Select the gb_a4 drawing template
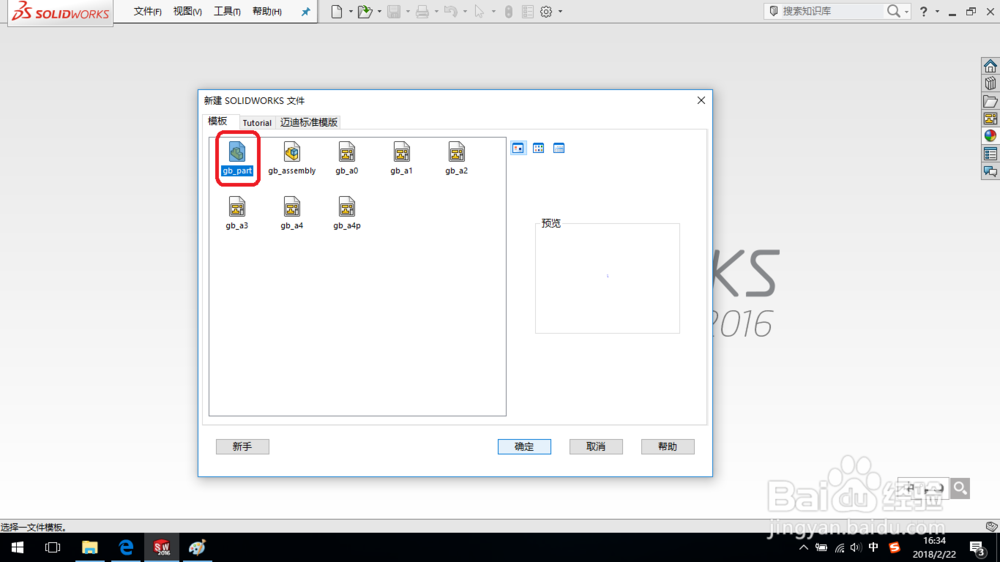The image size is (1000, 562). click(x=291, y=213)
